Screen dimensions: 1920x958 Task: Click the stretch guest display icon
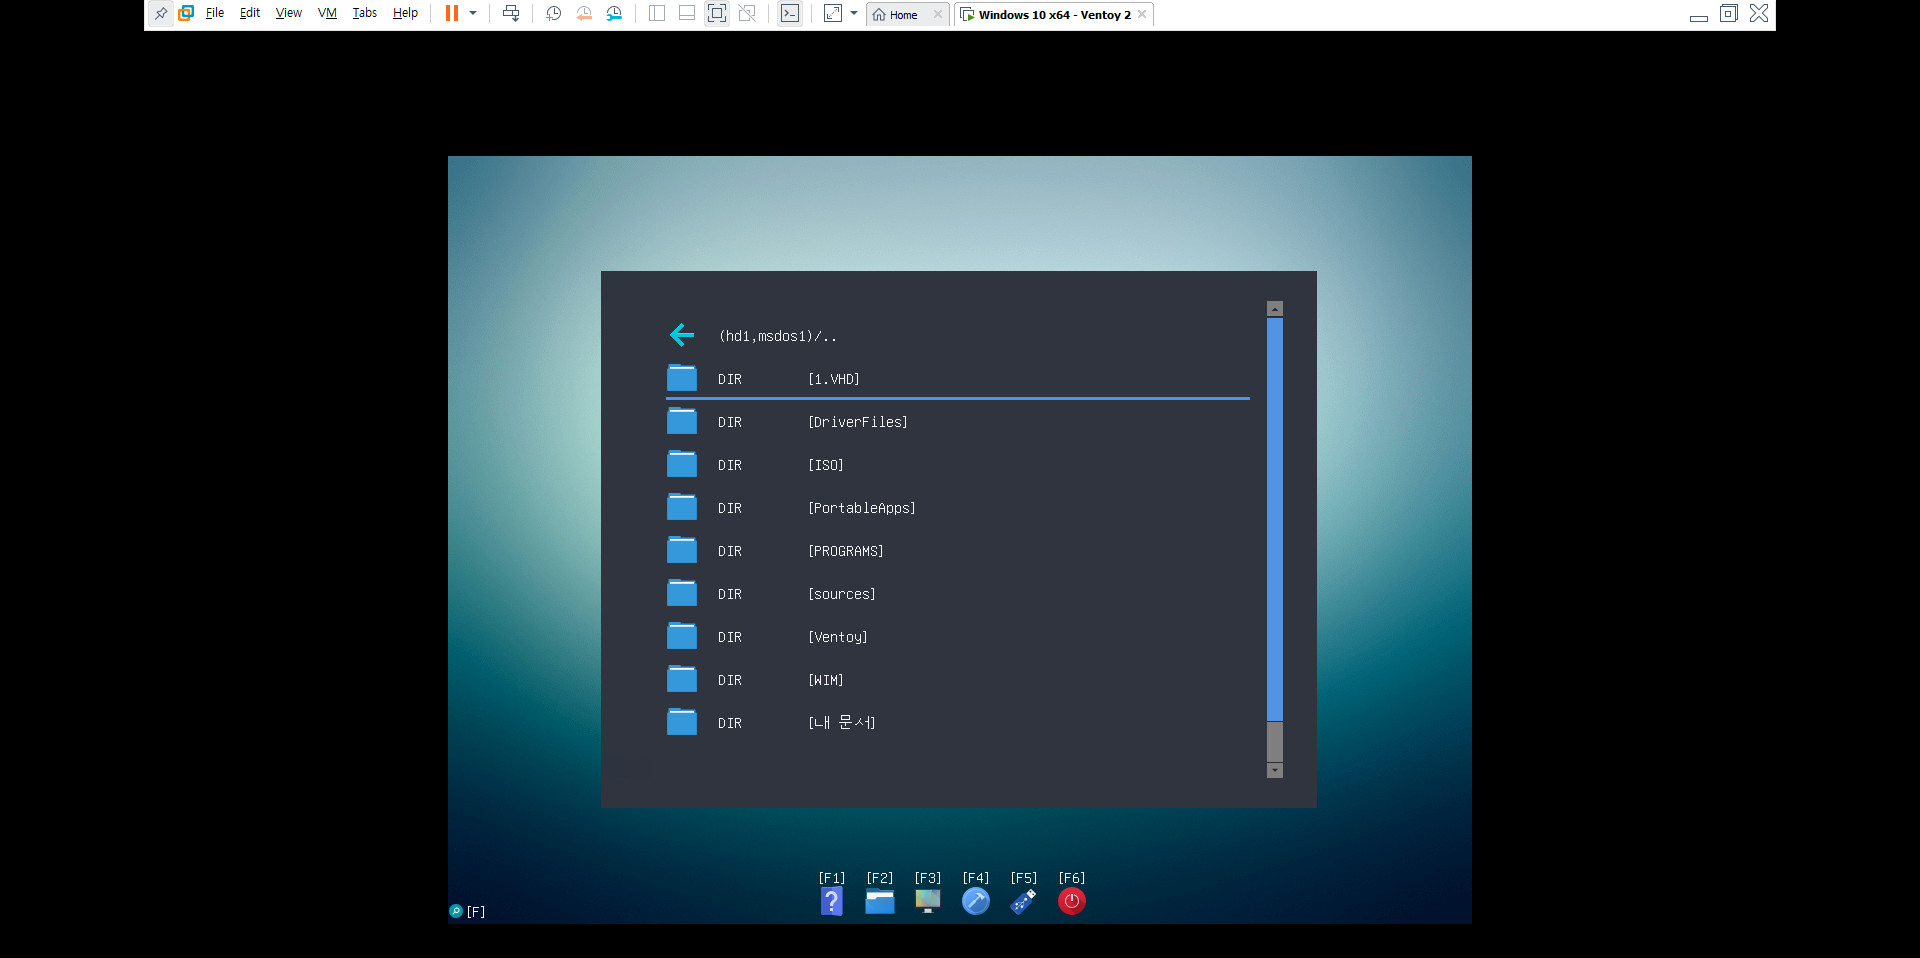833,14
